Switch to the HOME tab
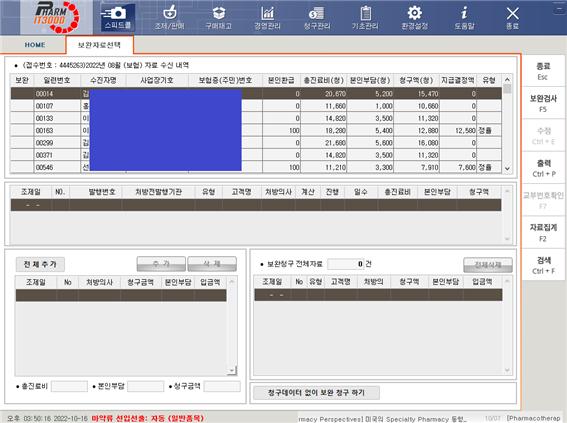The width and height of the screenshot is (567, 423). click(x=35, y=45)
